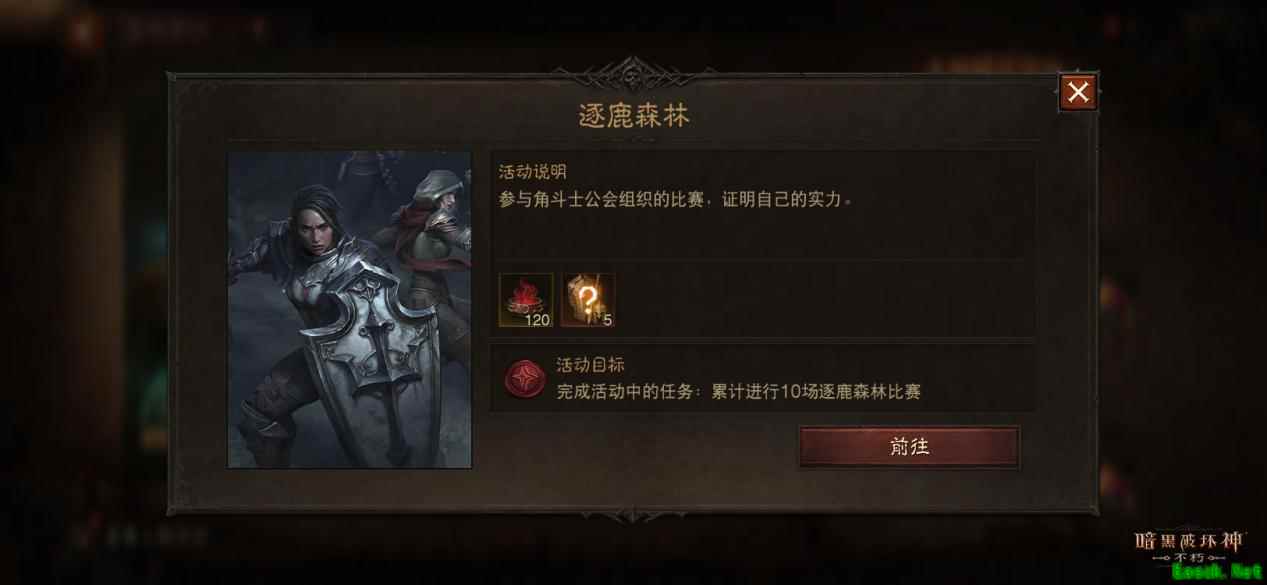Click the green Losck.Net watermark
This screenshot has height=585, width=1267.
click(1217, 573)
